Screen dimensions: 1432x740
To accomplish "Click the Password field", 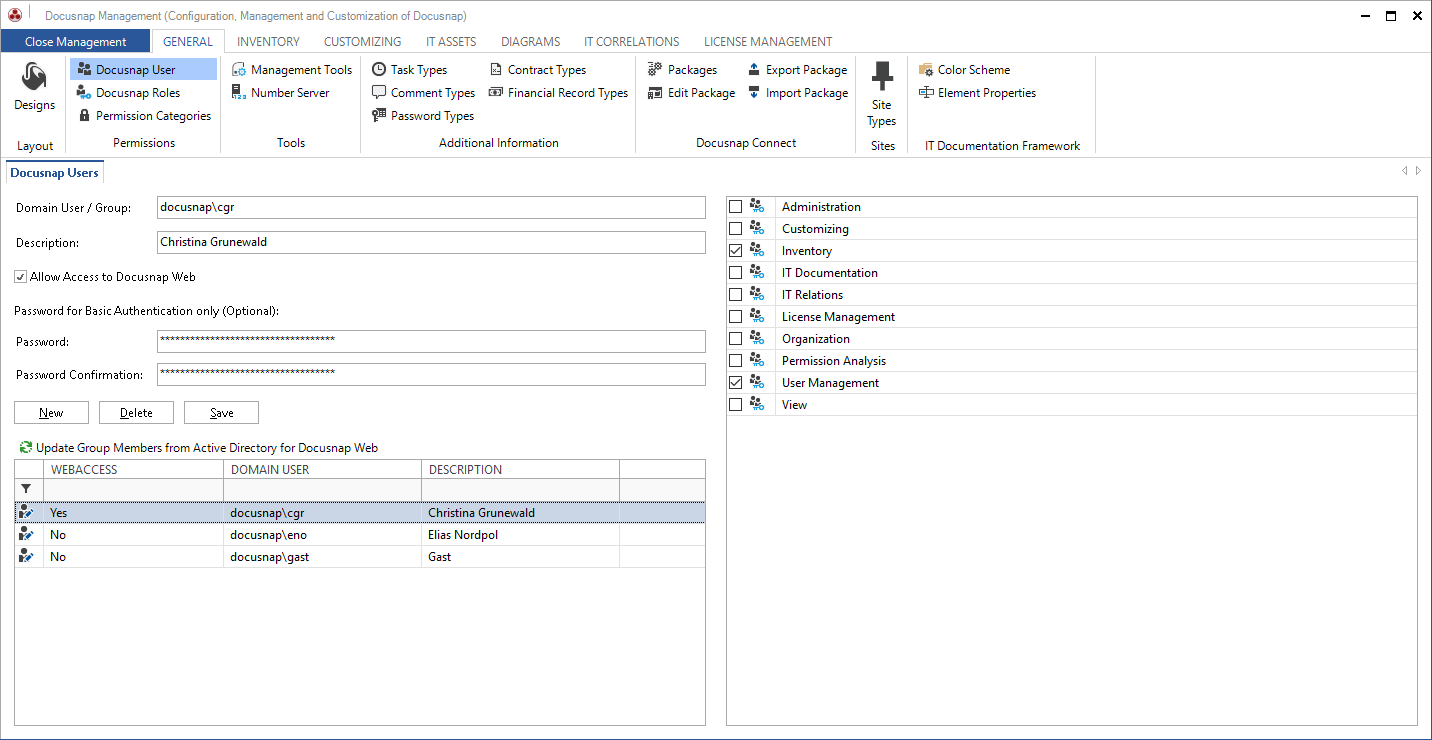I will click(x=431, y=342).
